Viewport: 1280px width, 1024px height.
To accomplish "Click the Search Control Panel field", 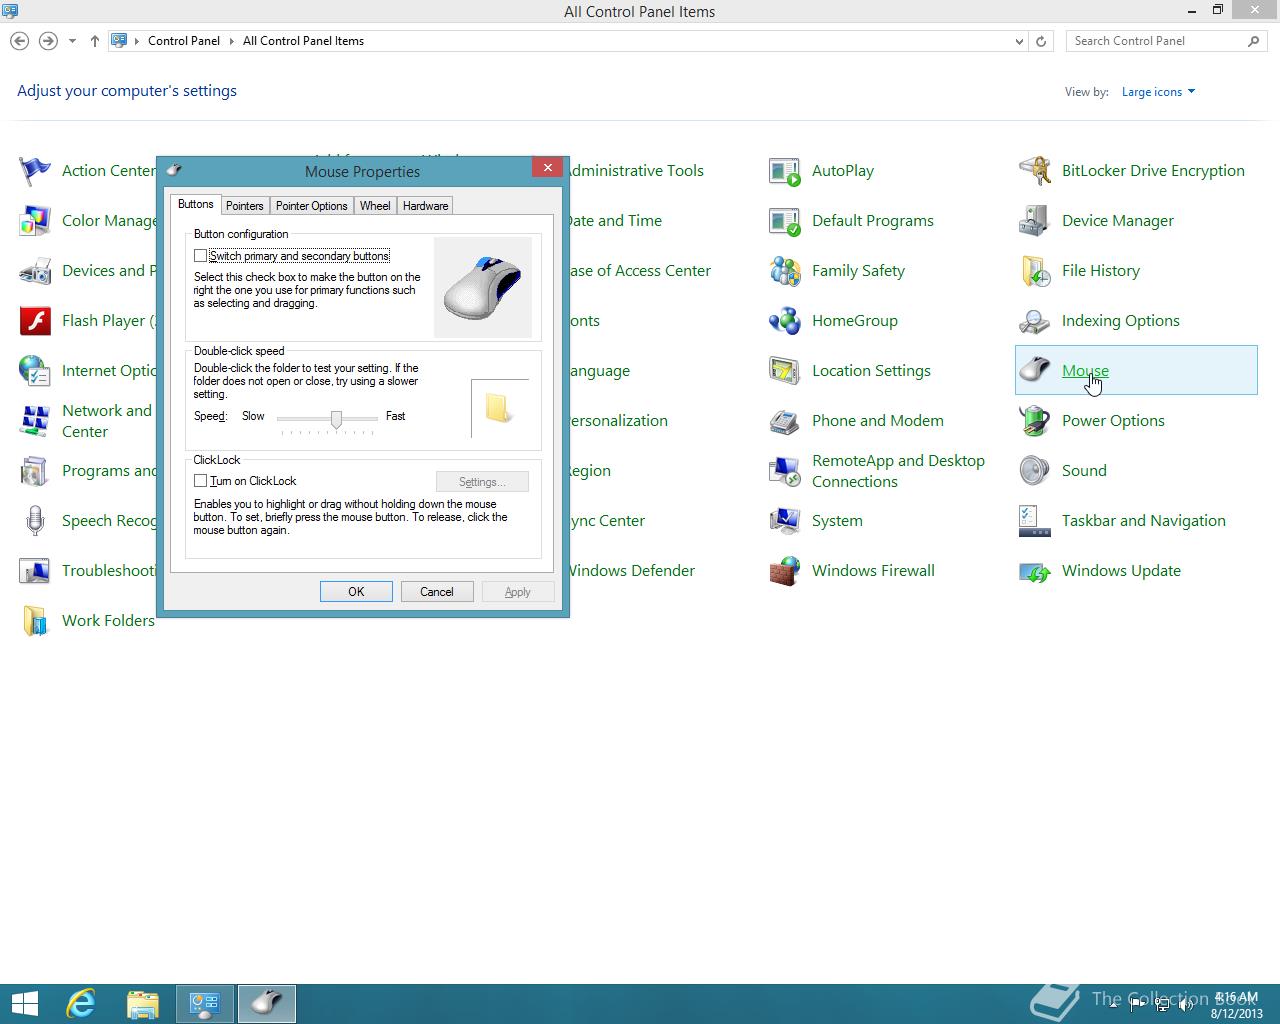I will tap(1167, 41).
